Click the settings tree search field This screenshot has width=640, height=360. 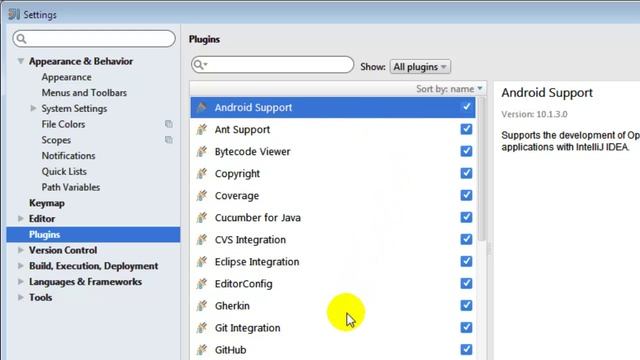click(x=94, y=39)
